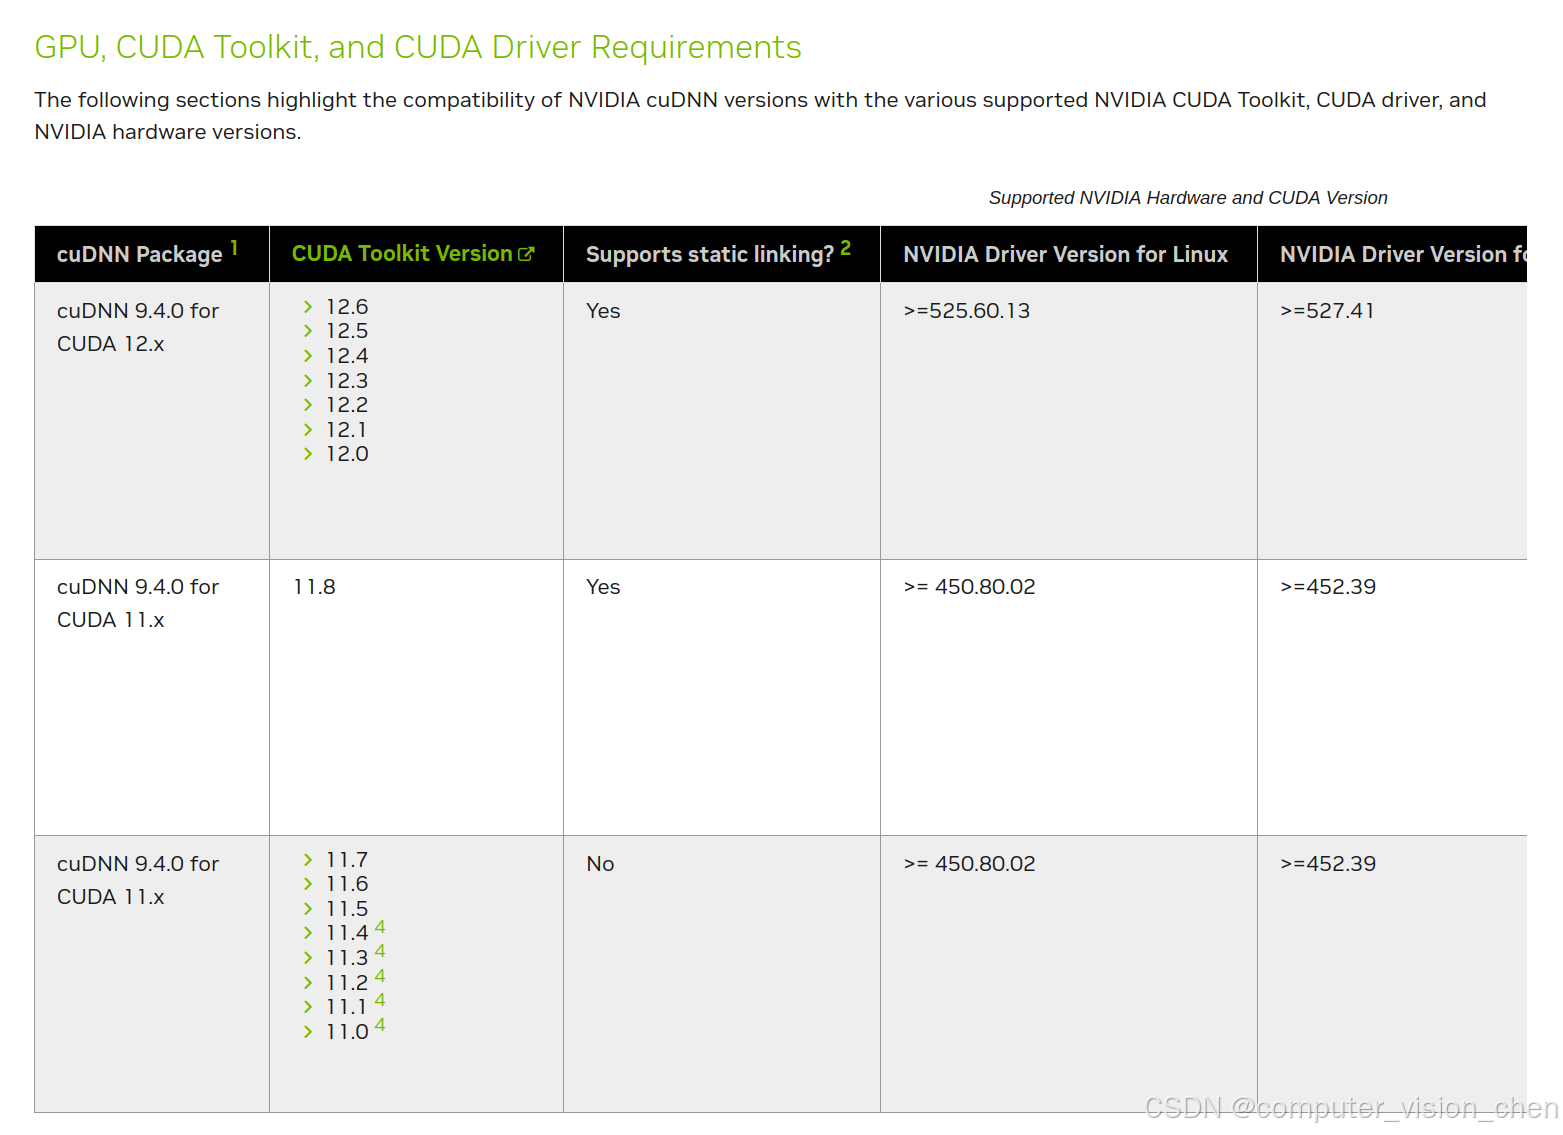The image size is (1563, 1135).
Task: Open footnote 2 next to Supports static linking
Action: click(845, 247)
